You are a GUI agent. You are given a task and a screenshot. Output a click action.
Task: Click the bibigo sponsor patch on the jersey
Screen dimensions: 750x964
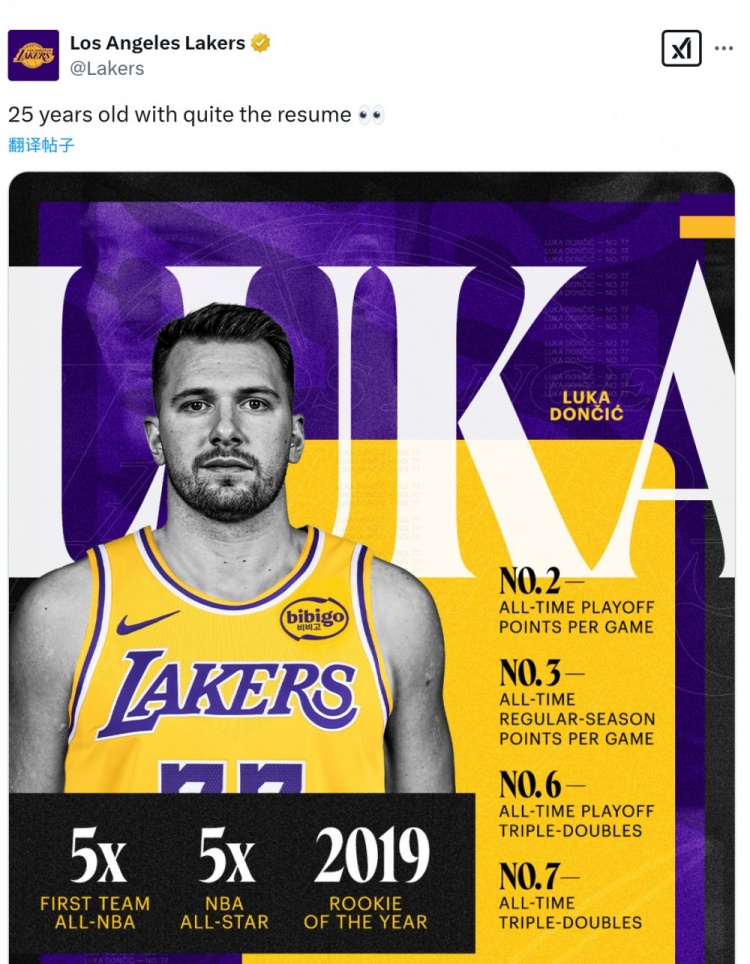coord(314,620)
